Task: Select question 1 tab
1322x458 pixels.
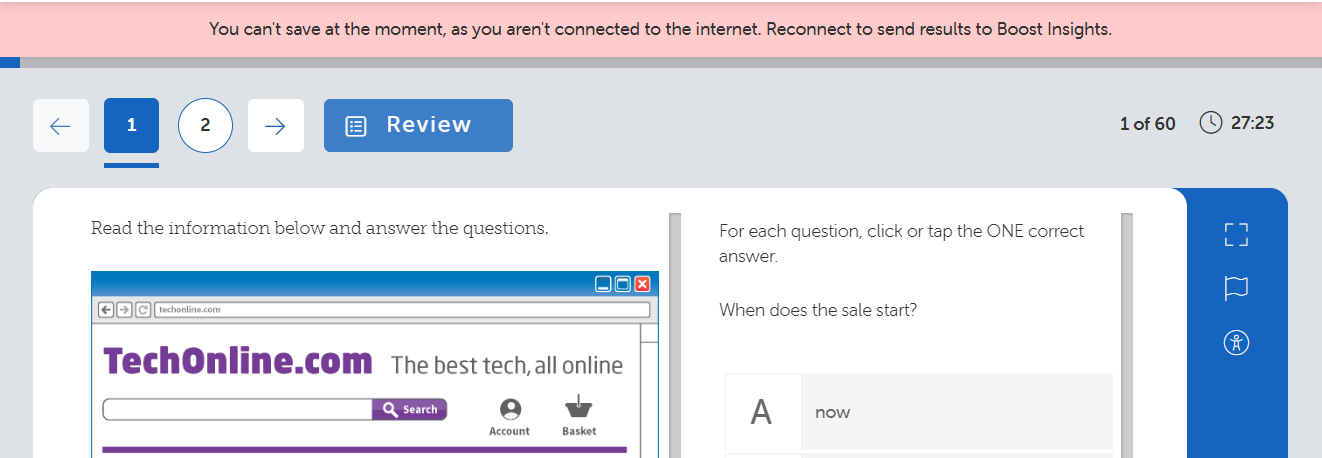Action: point(131,125)
